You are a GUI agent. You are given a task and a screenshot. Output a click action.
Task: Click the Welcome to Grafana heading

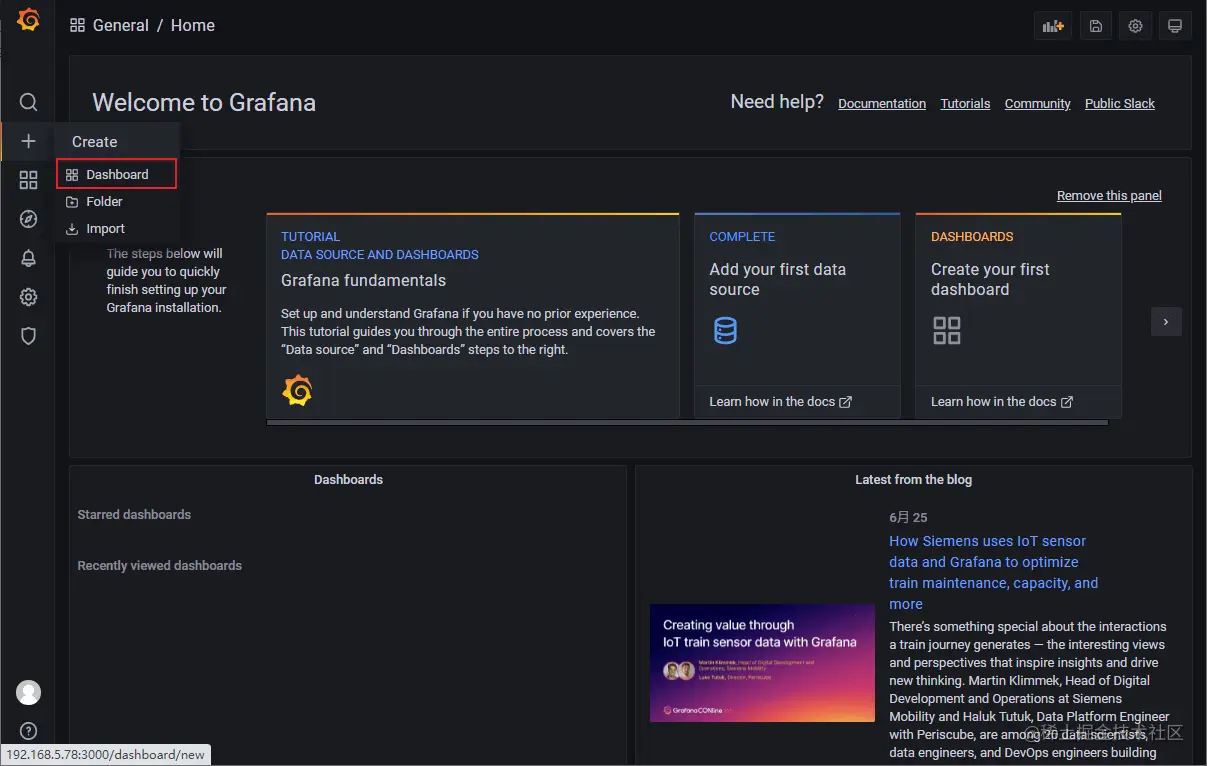click(204, 102)
